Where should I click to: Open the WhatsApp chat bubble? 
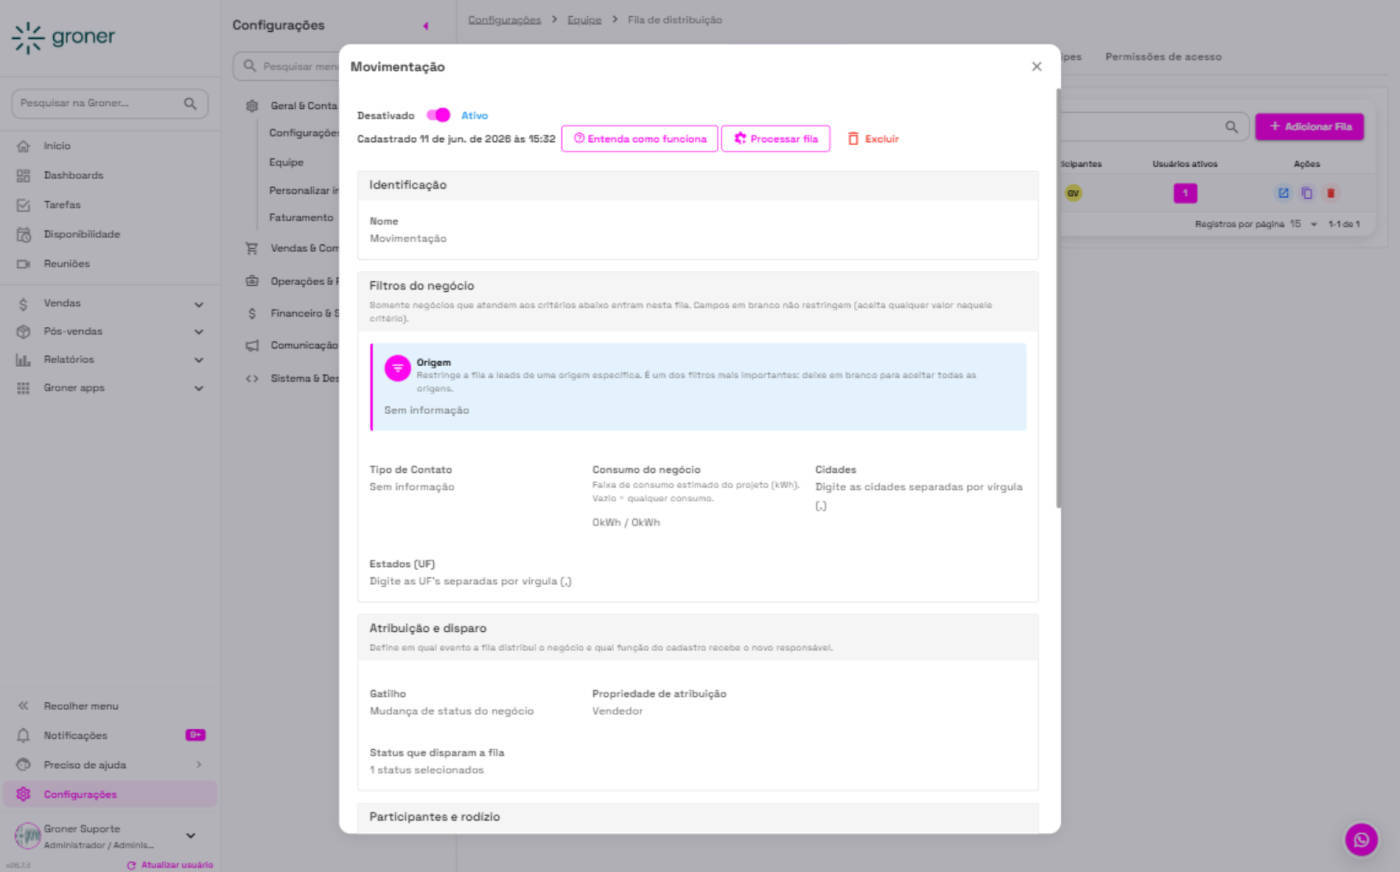[x=1361, y=840]
